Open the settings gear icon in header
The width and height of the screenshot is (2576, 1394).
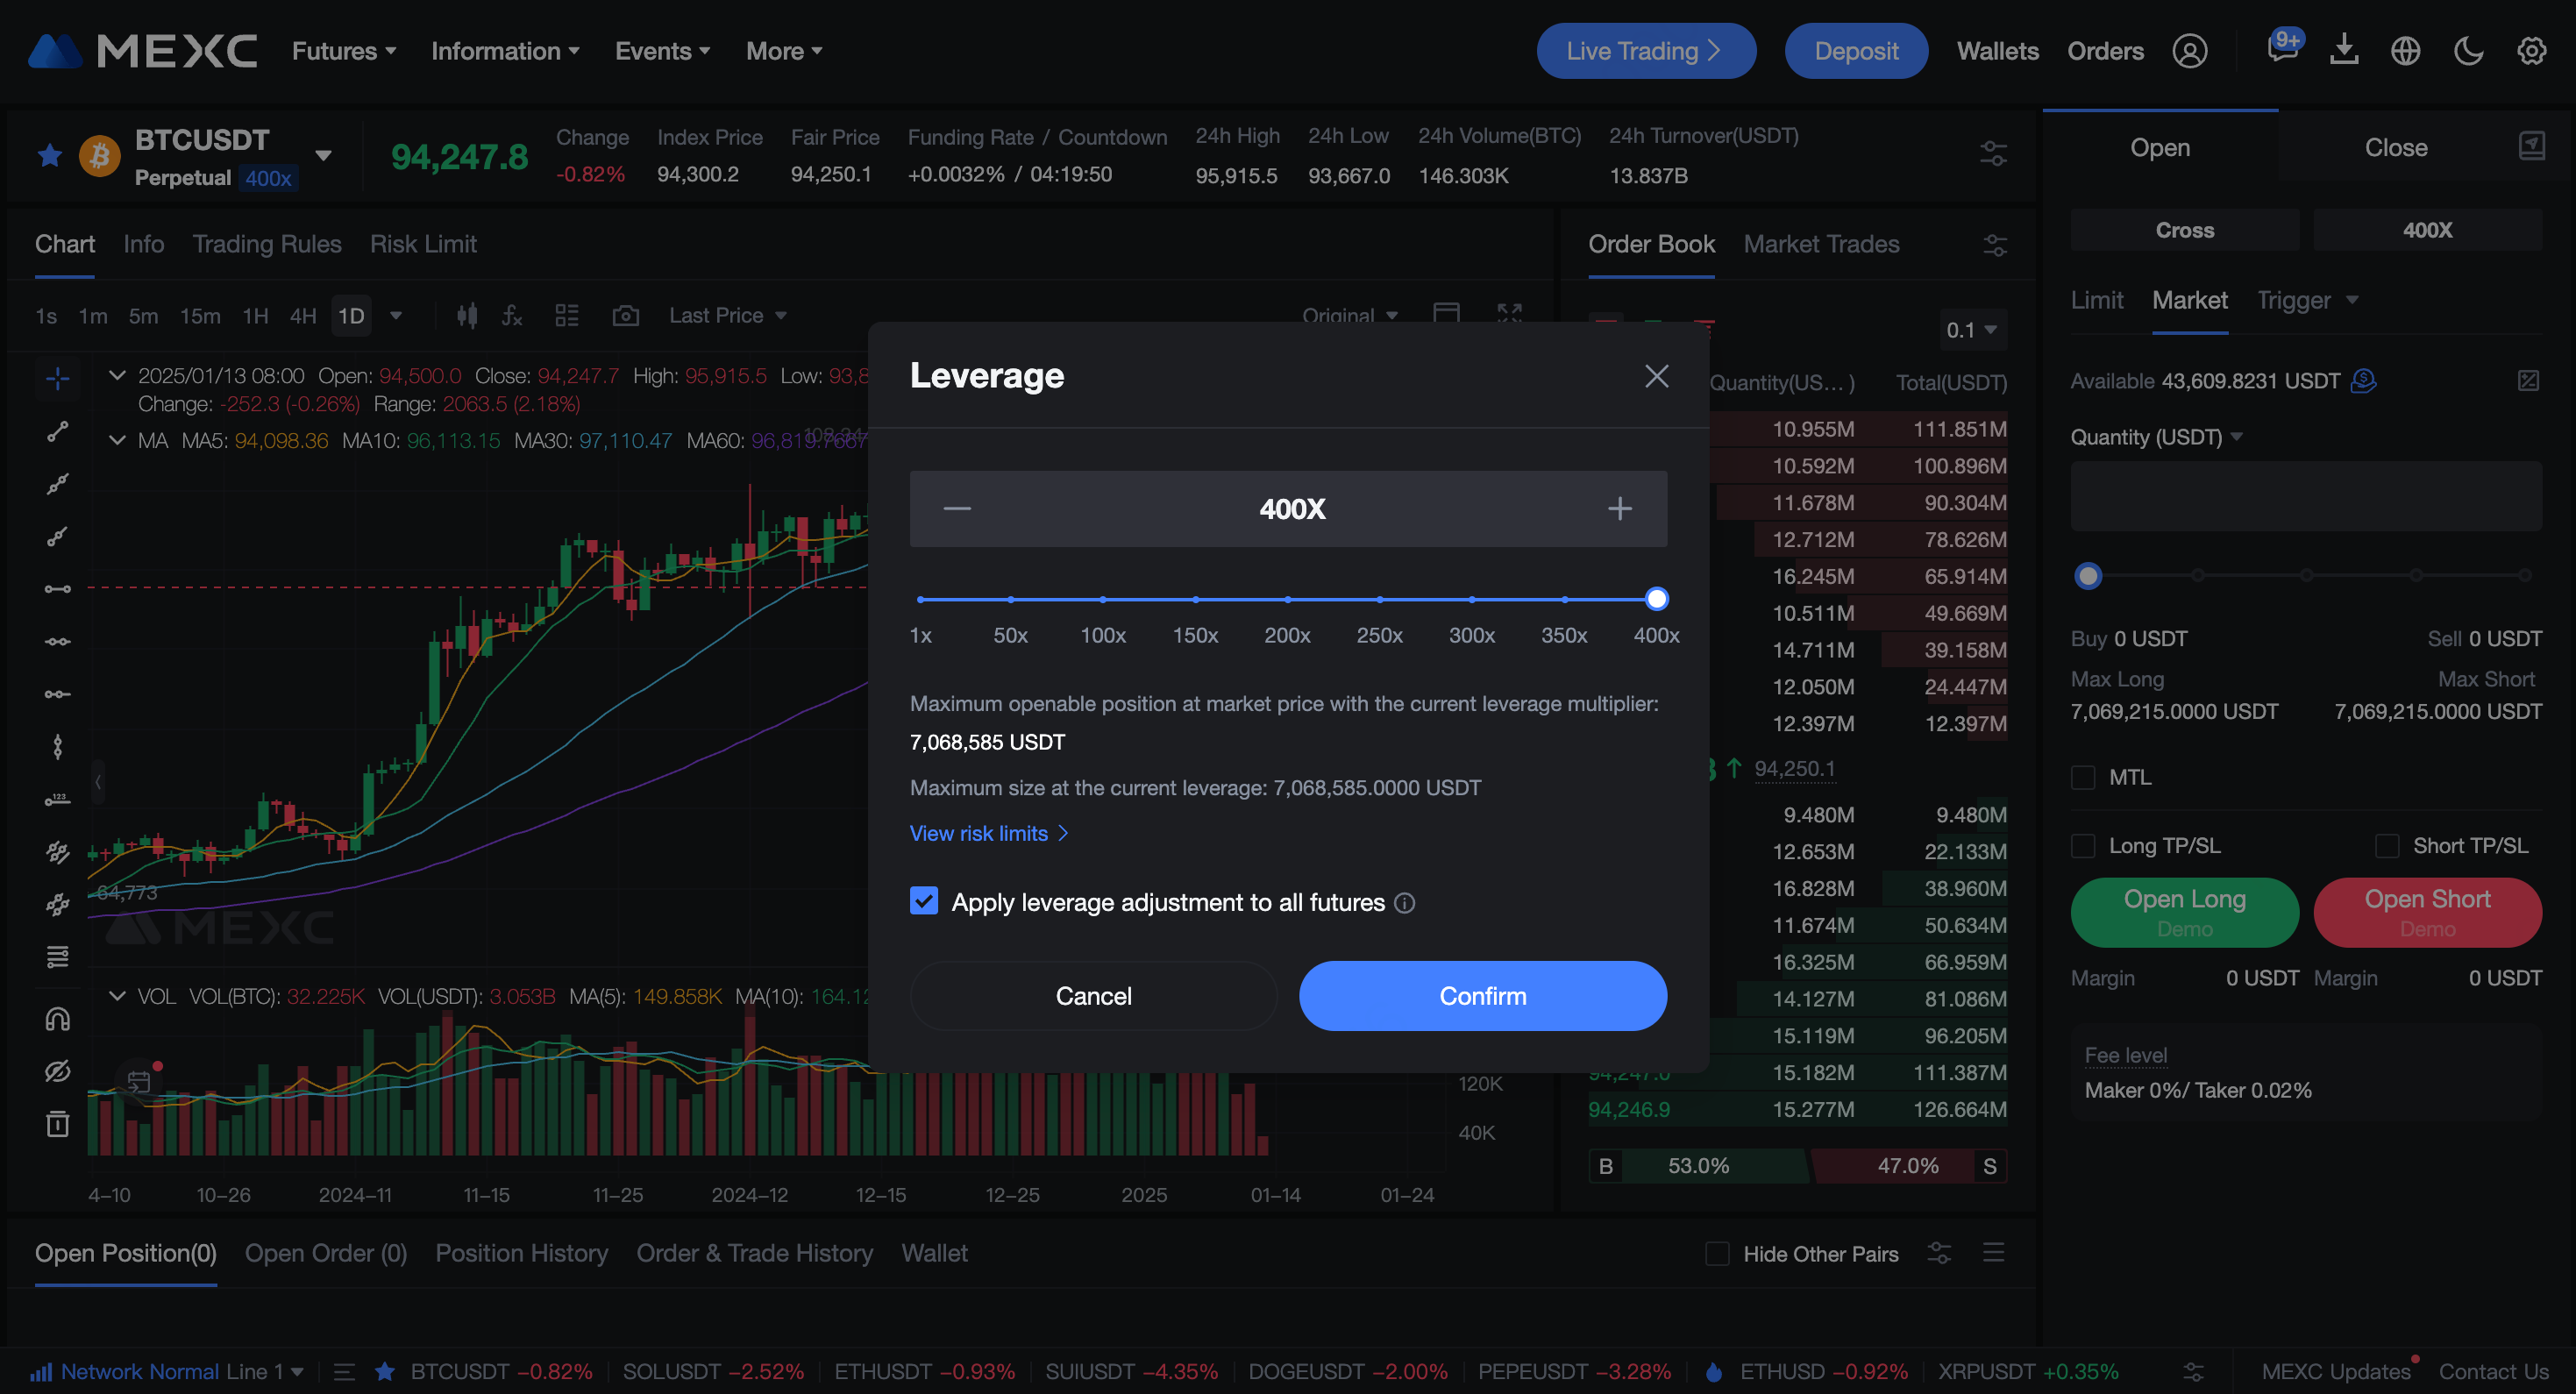point(2531,51)
